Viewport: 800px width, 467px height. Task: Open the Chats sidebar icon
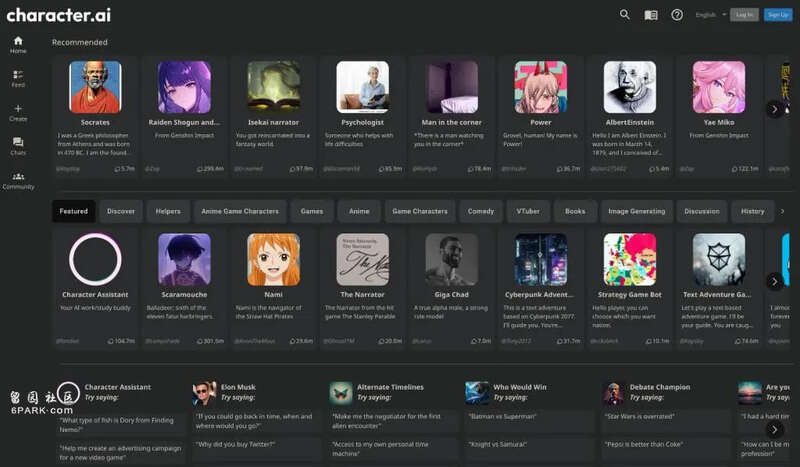[18, 145]
